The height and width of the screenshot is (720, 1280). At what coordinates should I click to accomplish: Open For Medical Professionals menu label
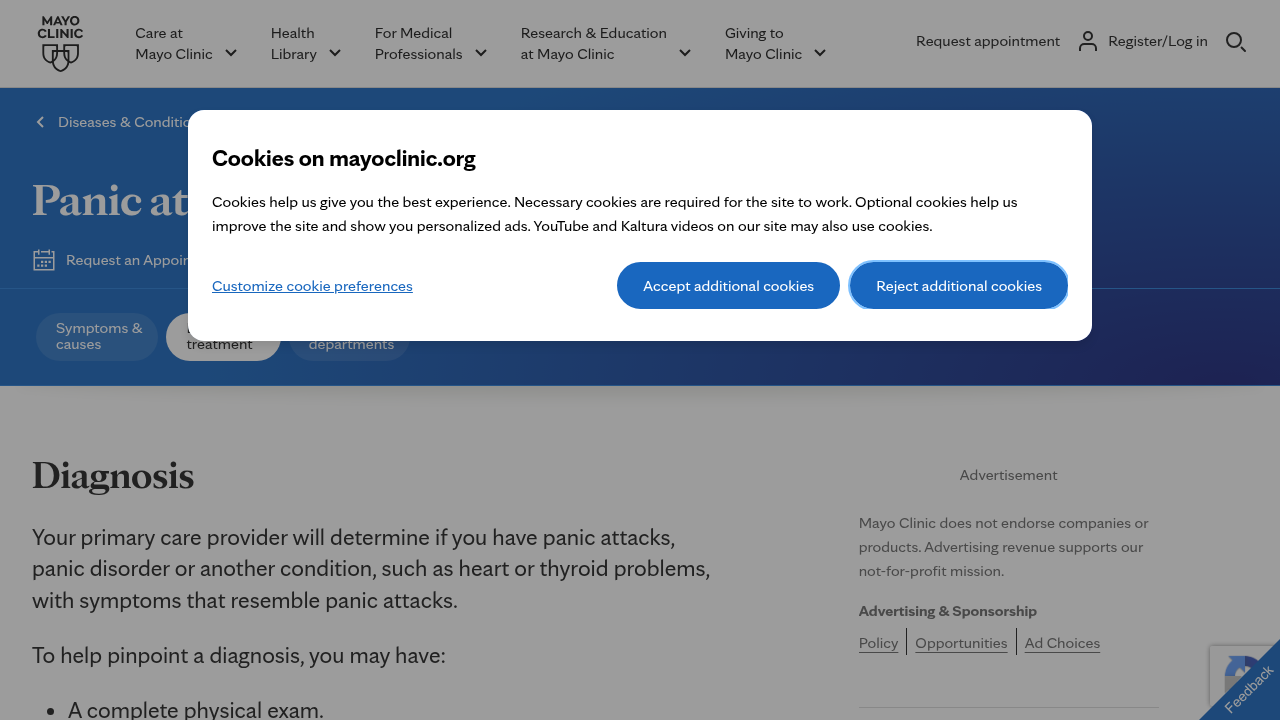click(x=418, y=43)
